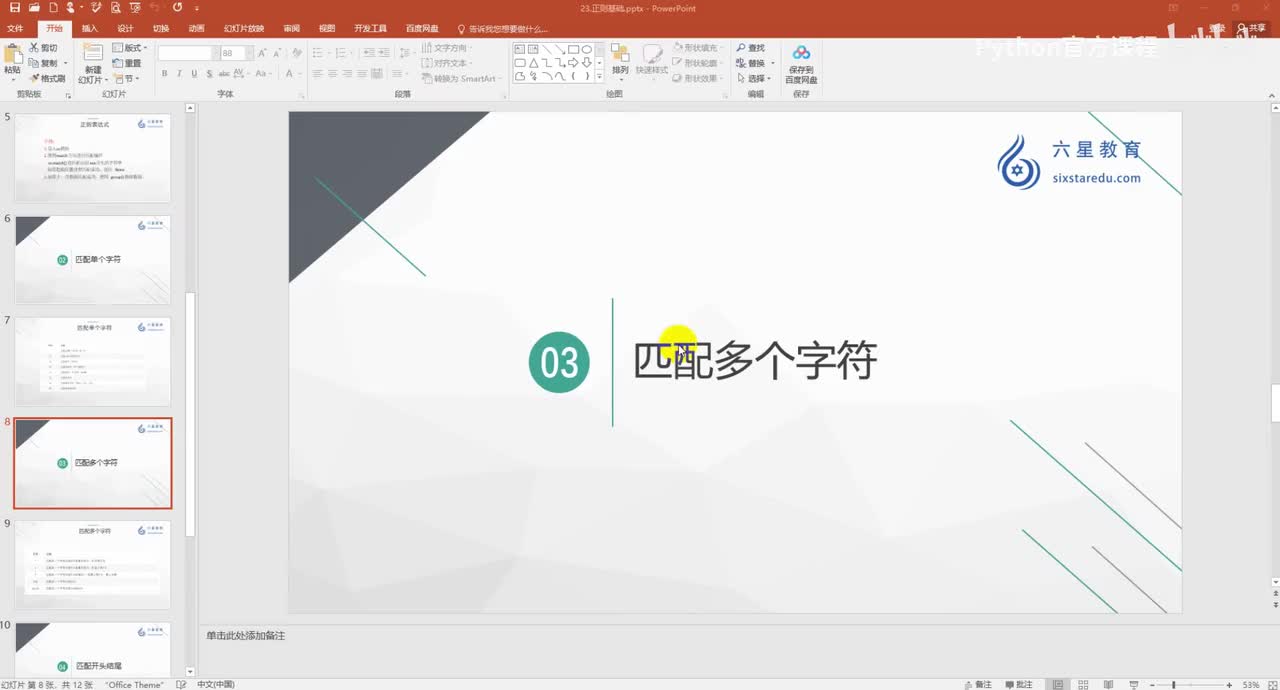The height and width of the screenshot is (690, 1280).
Task: Click the Share button (共享)
Action: pos(1252,29)
